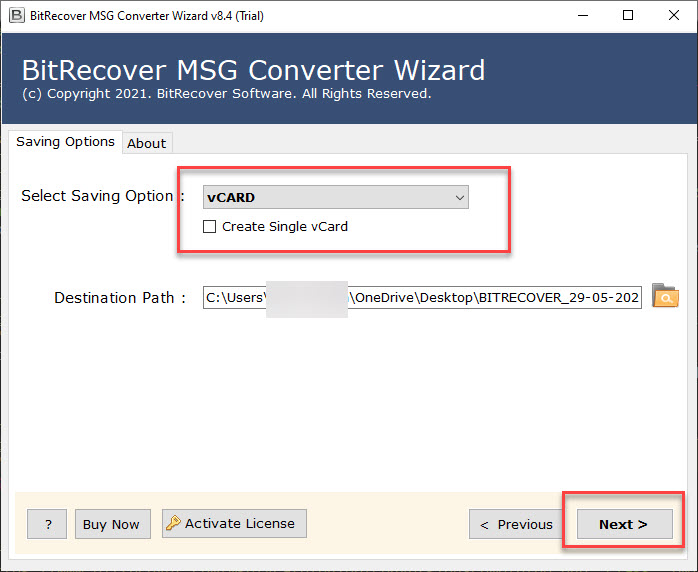This screenshot has width=698, height=572.
Task: Click the copyright 2021 BitRecover Software text
Action: (227, 94)
